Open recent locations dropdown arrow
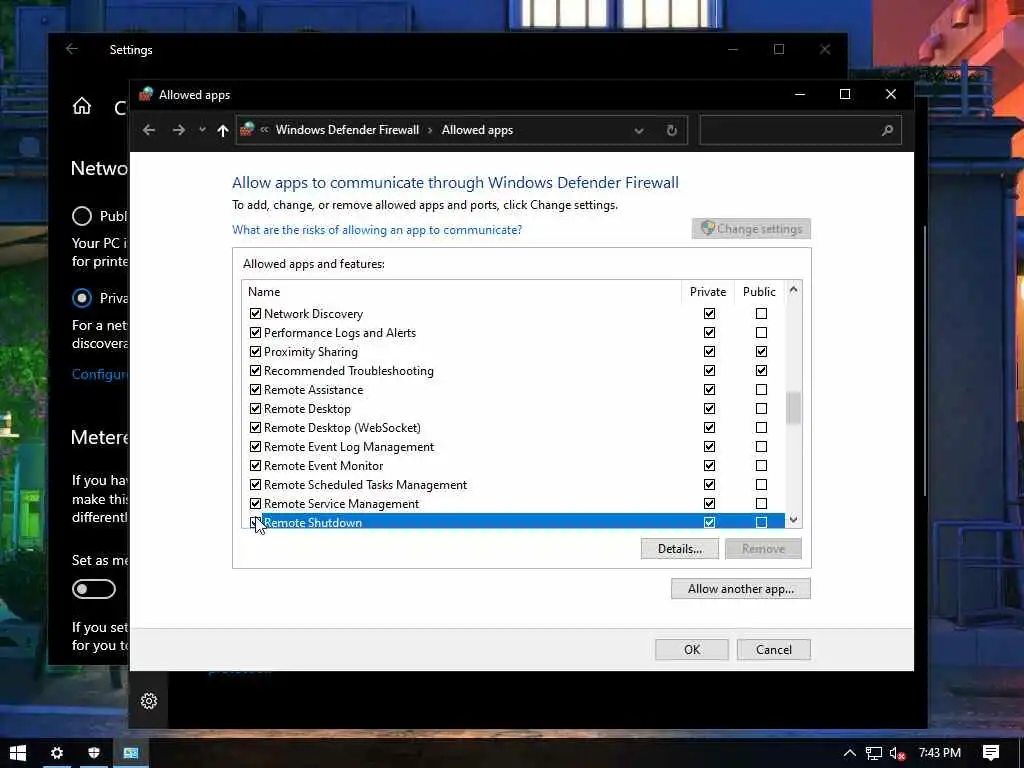 202,130
